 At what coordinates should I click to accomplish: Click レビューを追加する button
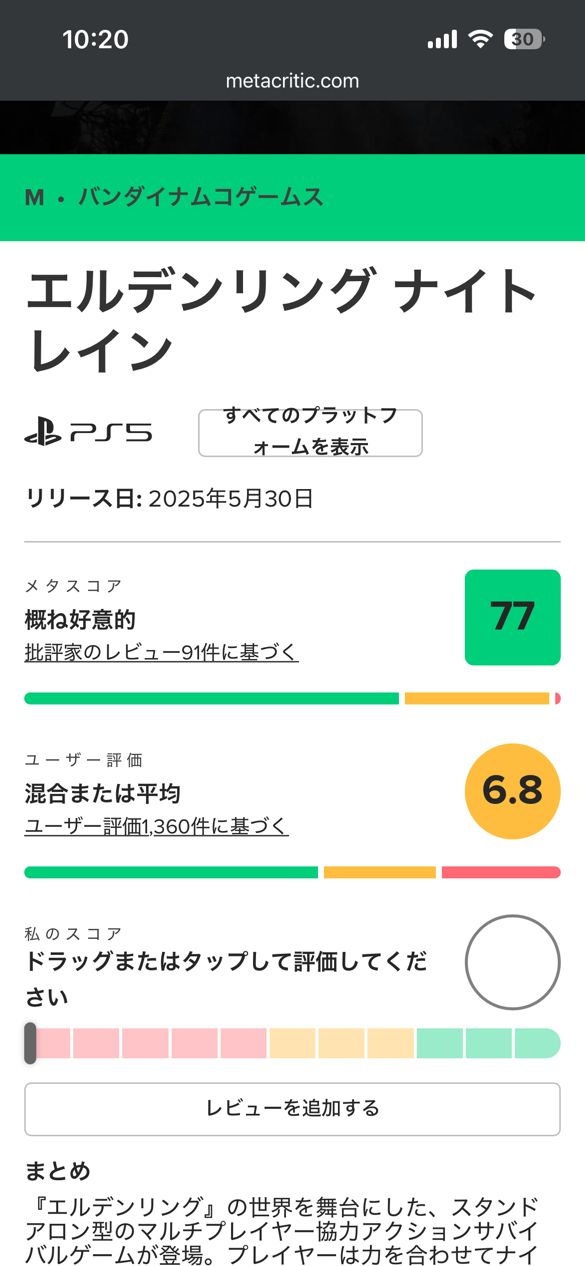(292, 1108)
